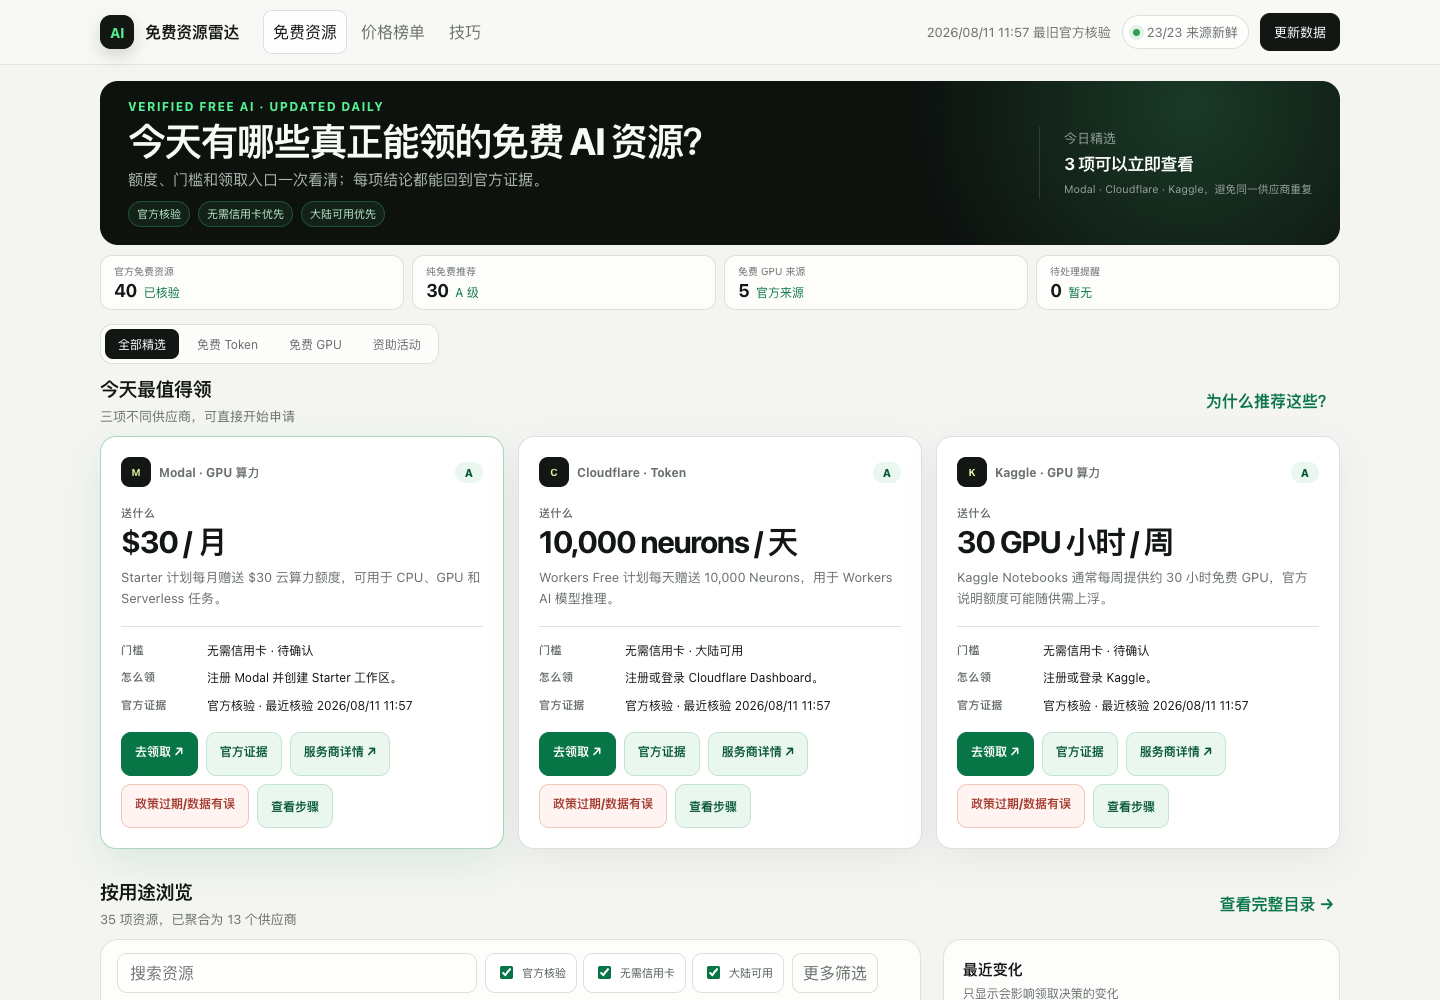Open 官方证据 for the Cloudflare offer

pyautogui.click(x=662, y=753)
